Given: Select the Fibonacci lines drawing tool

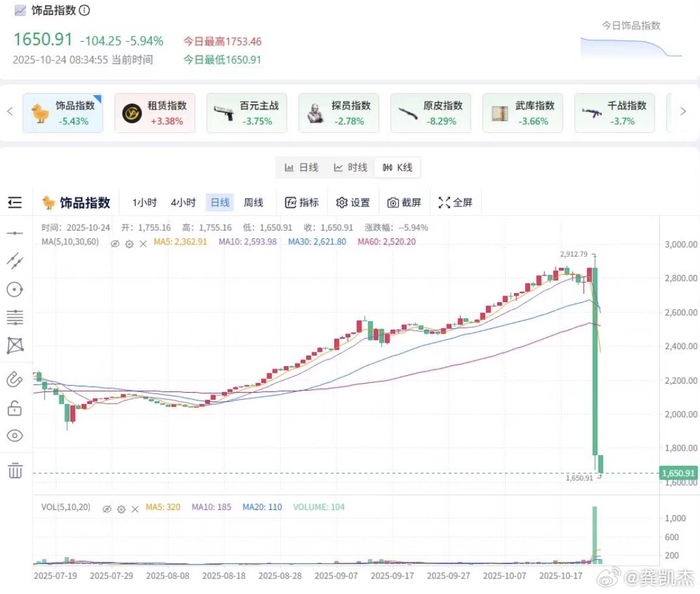Looking at the screenshot, I should click(15, 319).
